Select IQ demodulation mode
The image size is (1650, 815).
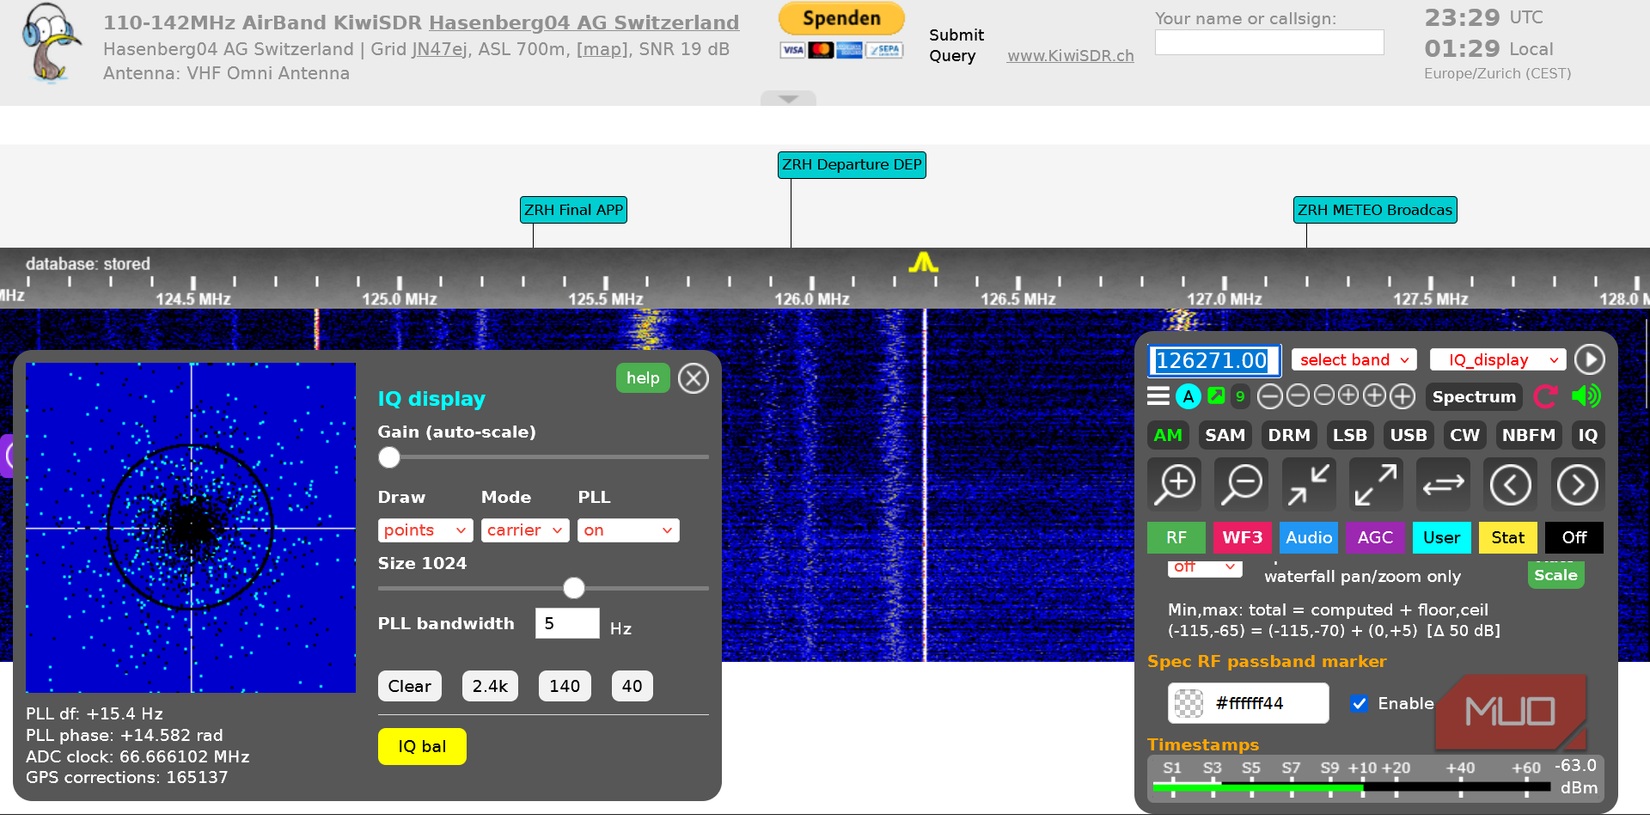point(1588,435)
